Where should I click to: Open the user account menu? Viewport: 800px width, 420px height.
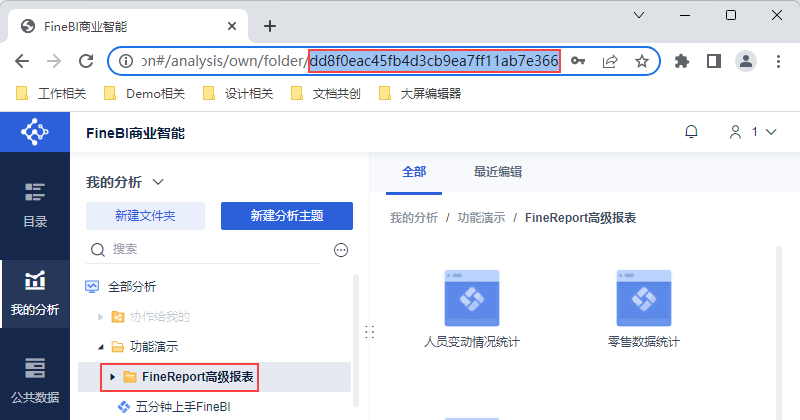click(753, 132)
